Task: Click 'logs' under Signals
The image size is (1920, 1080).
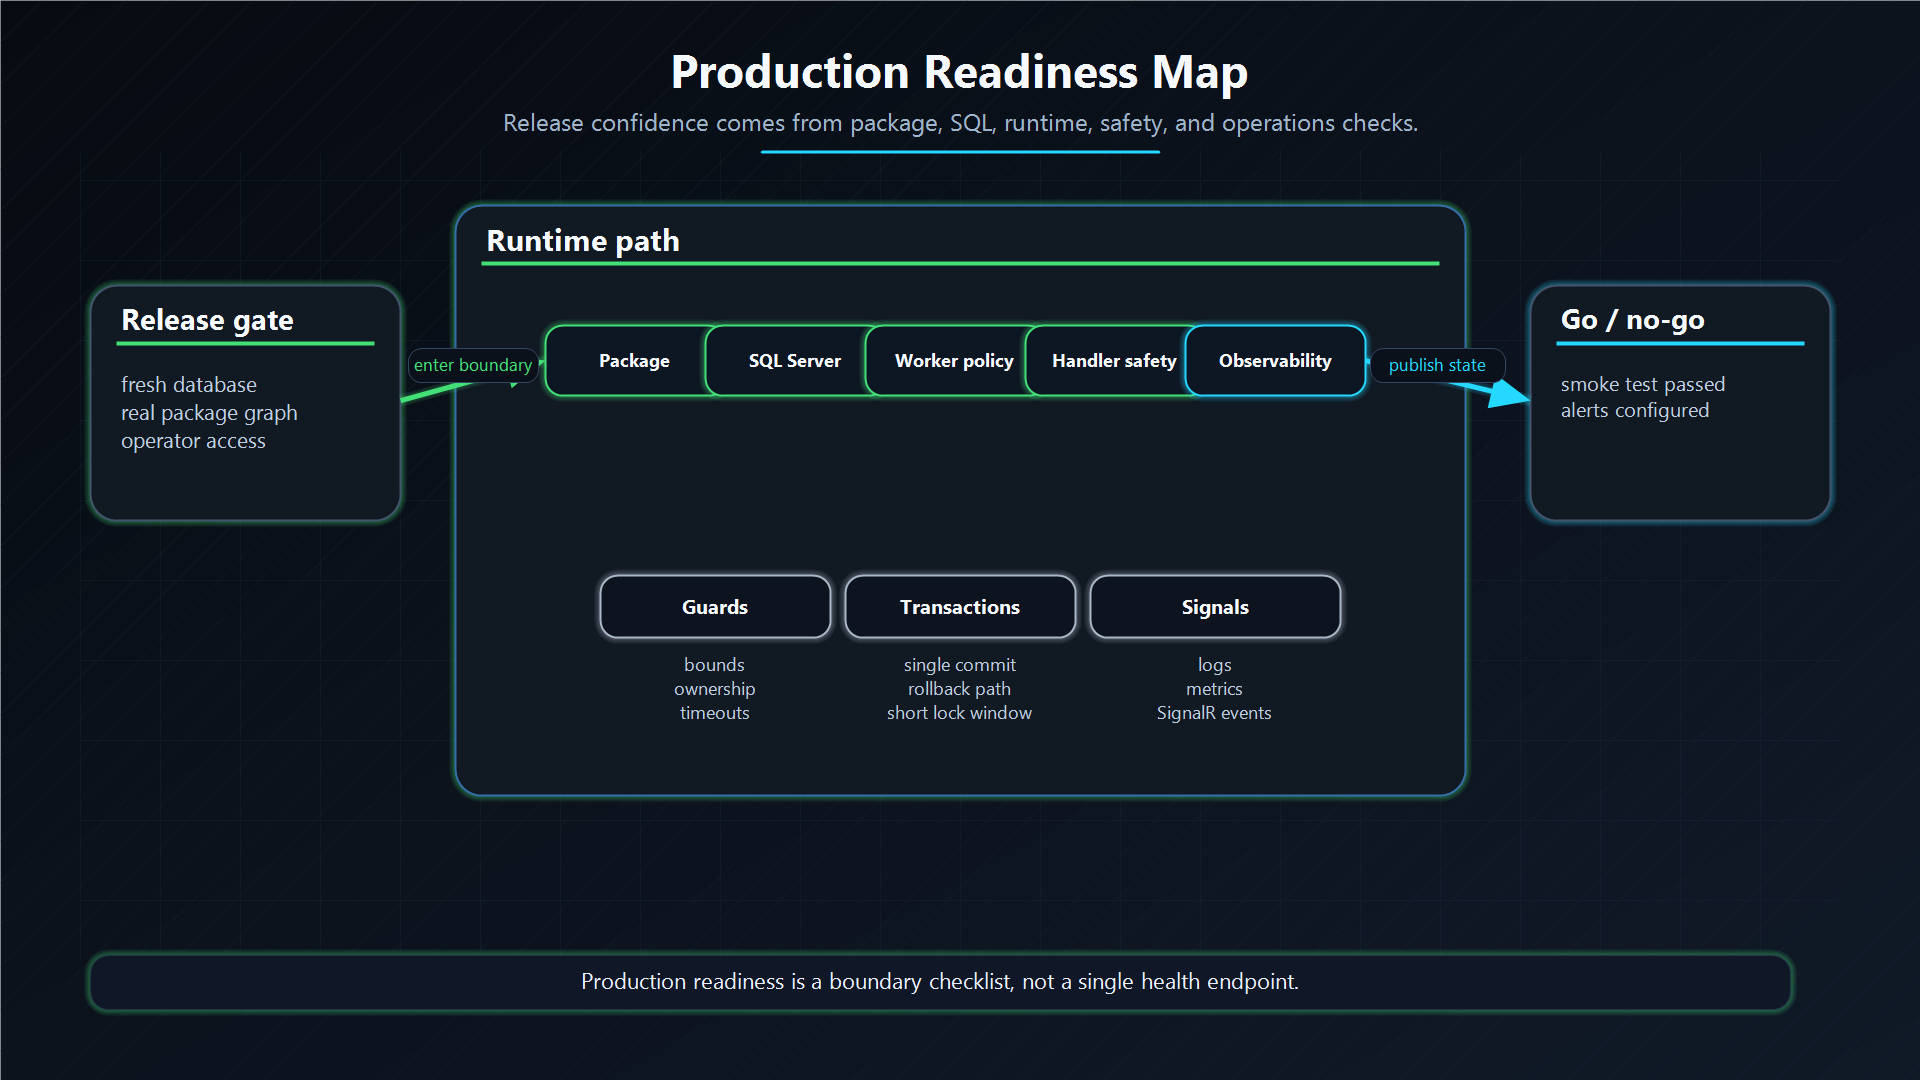Action: click(1214, 665)
